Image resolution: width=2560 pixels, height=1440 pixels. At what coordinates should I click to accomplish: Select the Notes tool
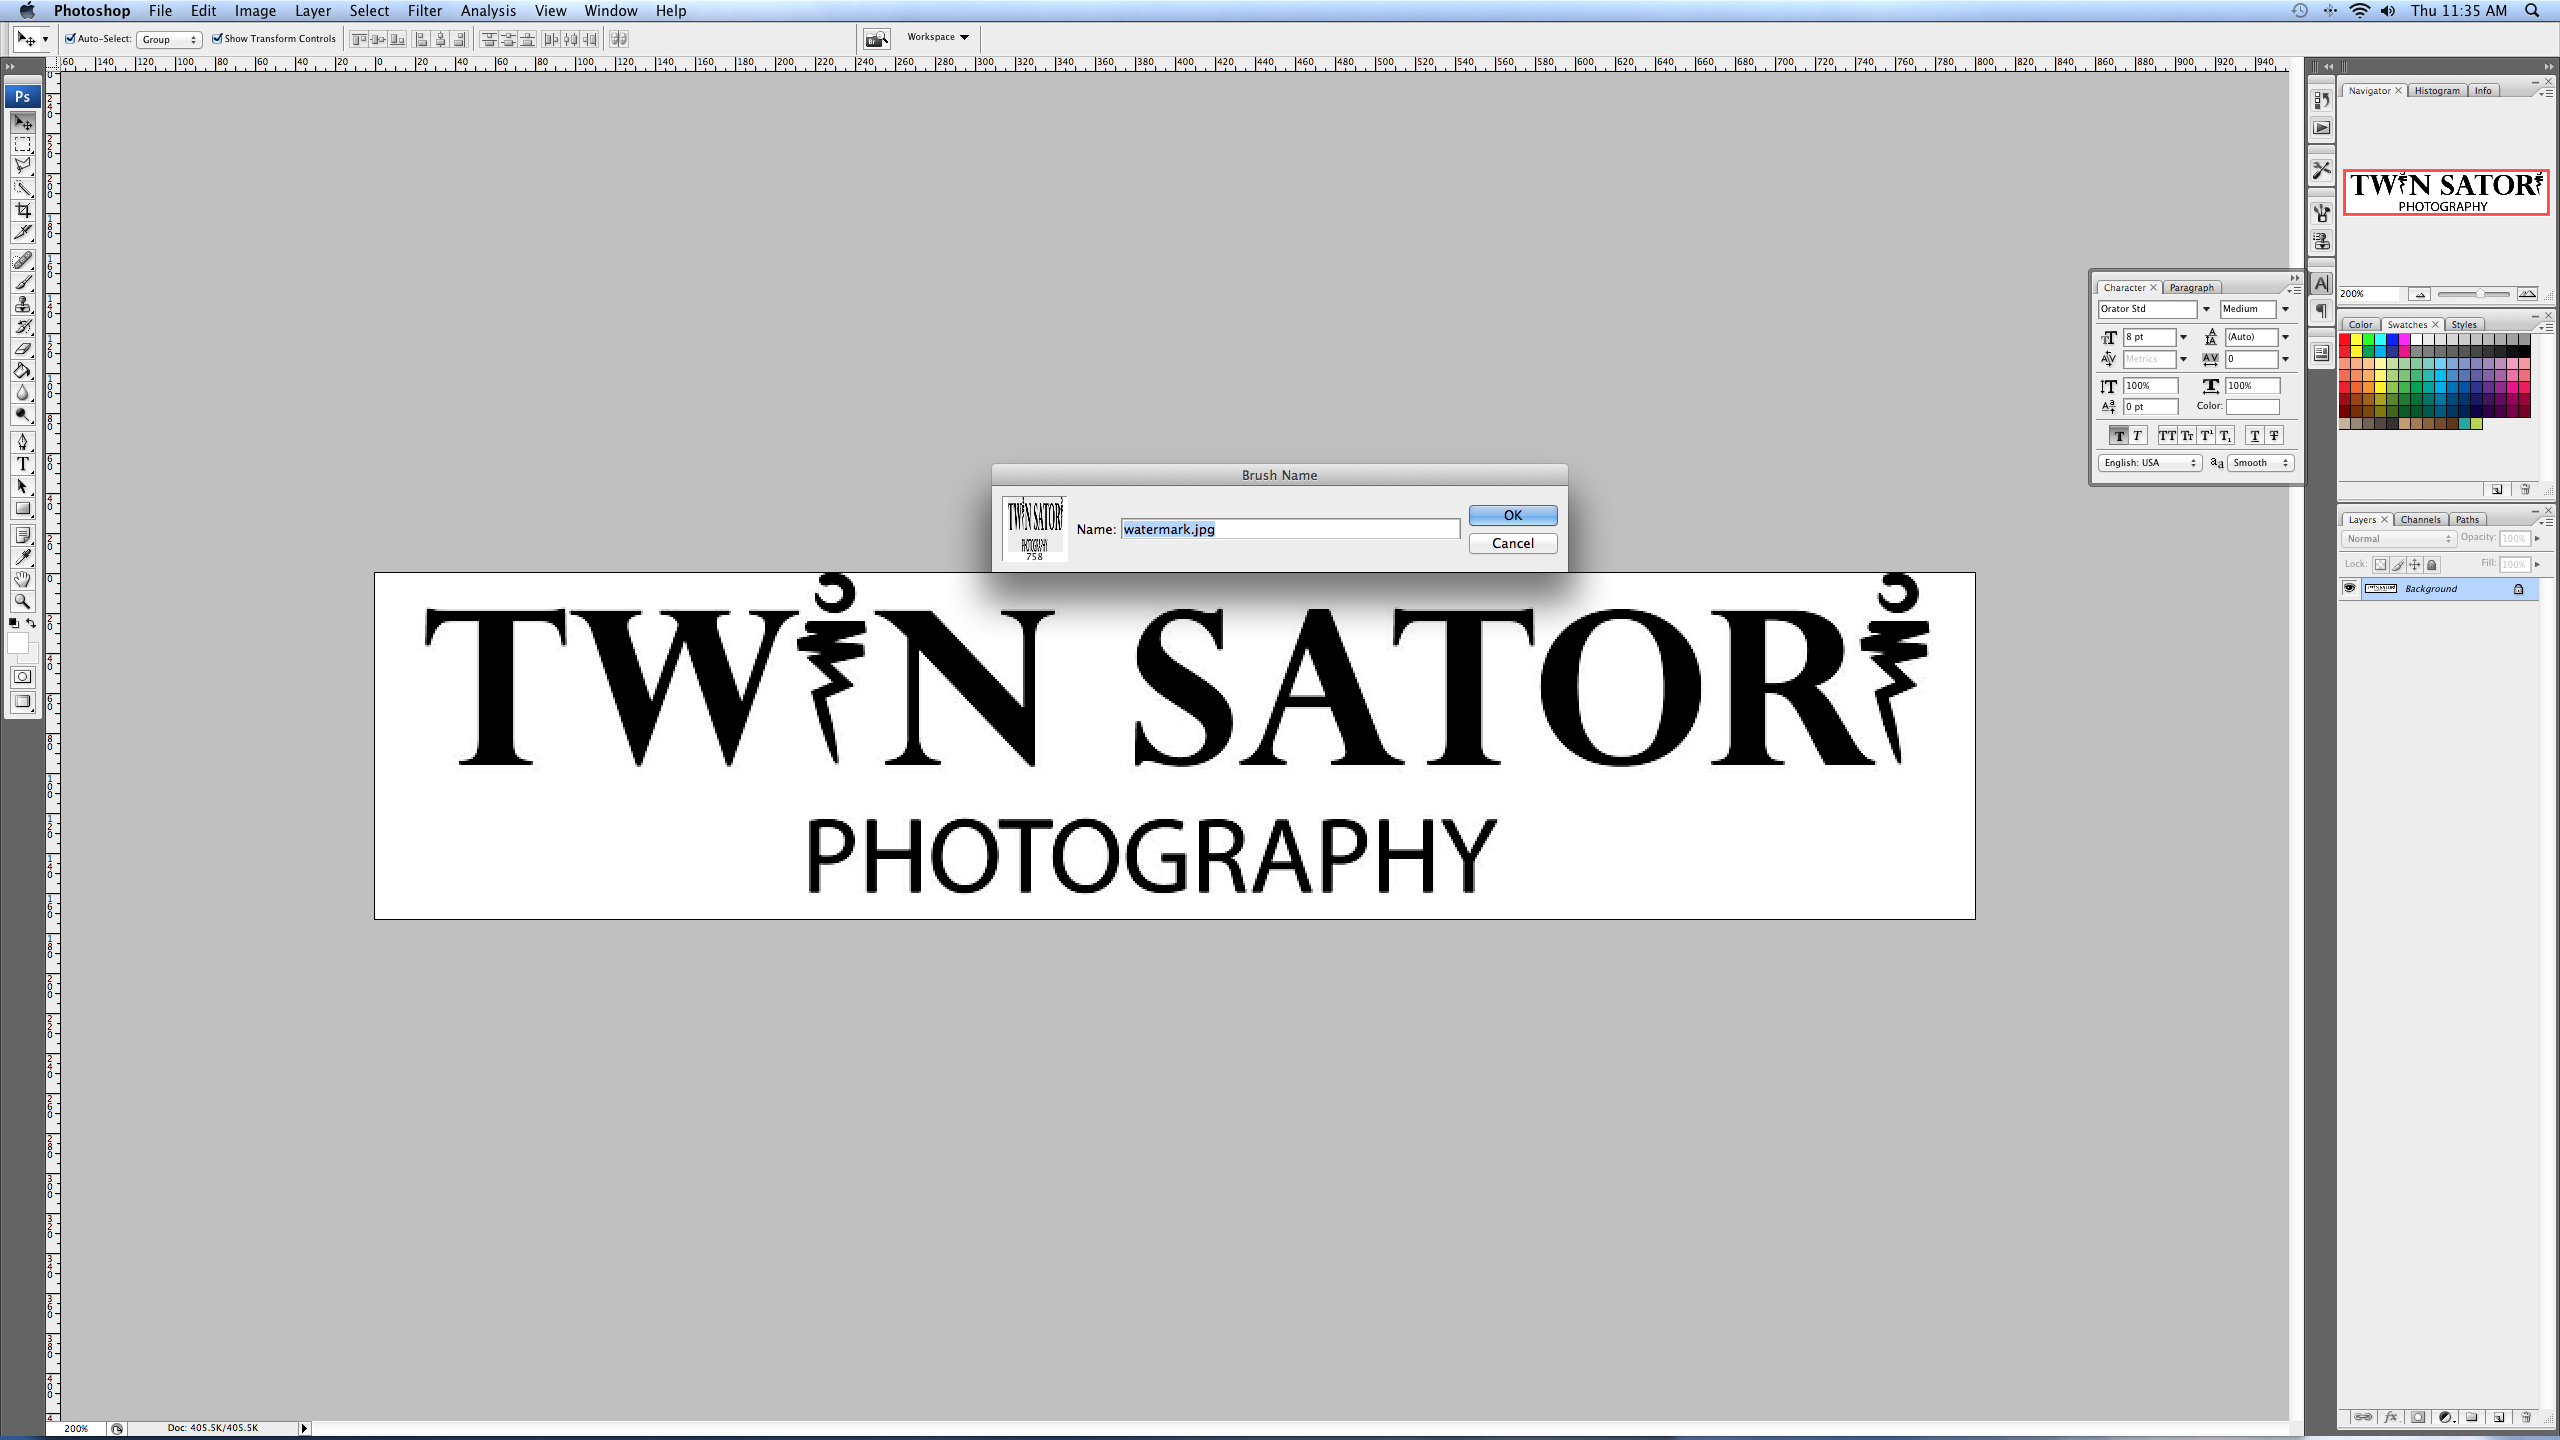click(x=23, y=536)
